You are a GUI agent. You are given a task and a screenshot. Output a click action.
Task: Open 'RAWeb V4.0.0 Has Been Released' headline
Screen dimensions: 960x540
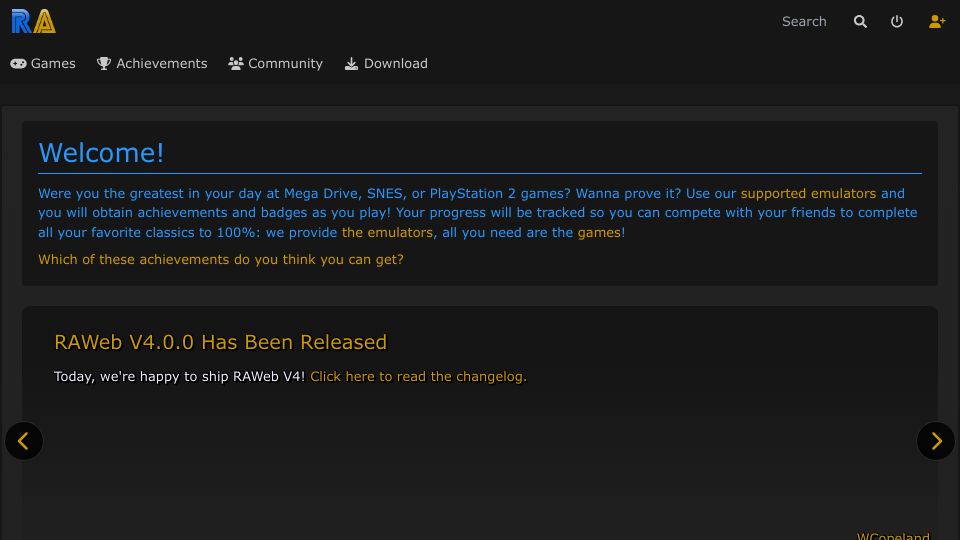220,342
